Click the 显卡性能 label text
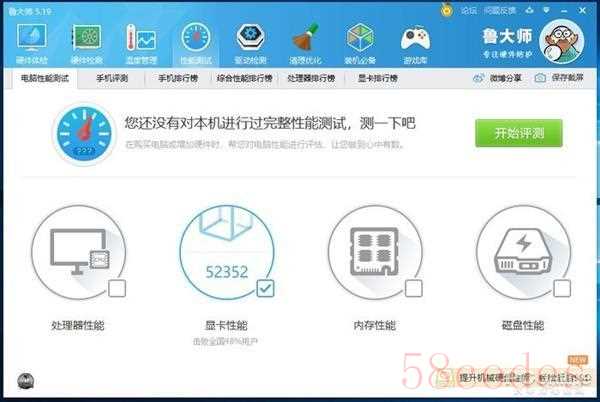 [227, 326]
